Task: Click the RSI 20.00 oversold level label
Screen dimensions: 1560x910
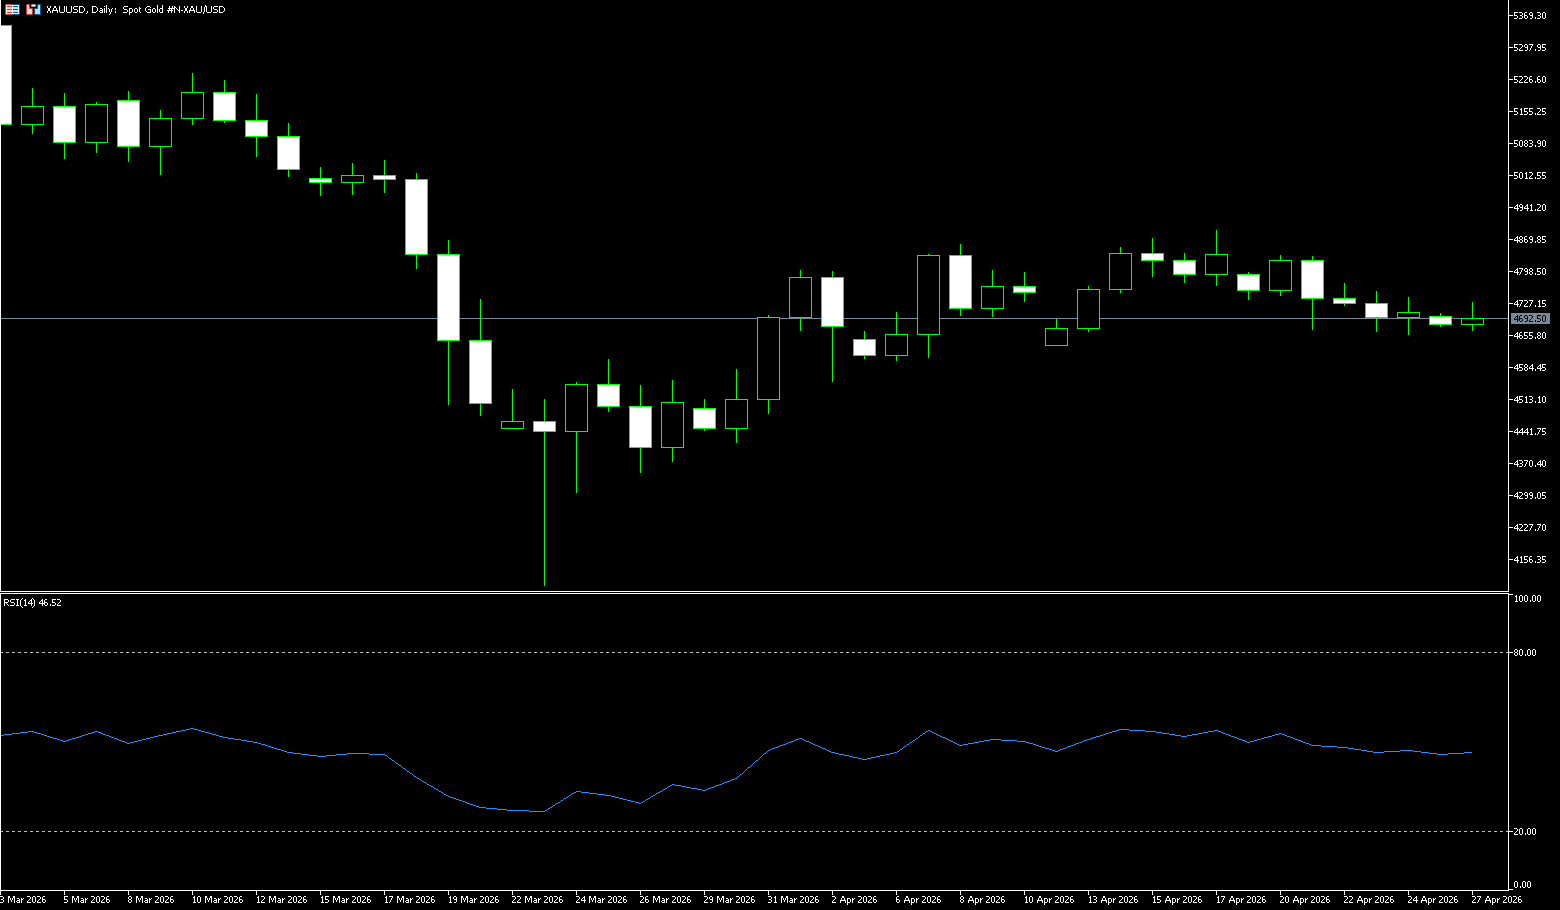Action: pos(1525,832)
